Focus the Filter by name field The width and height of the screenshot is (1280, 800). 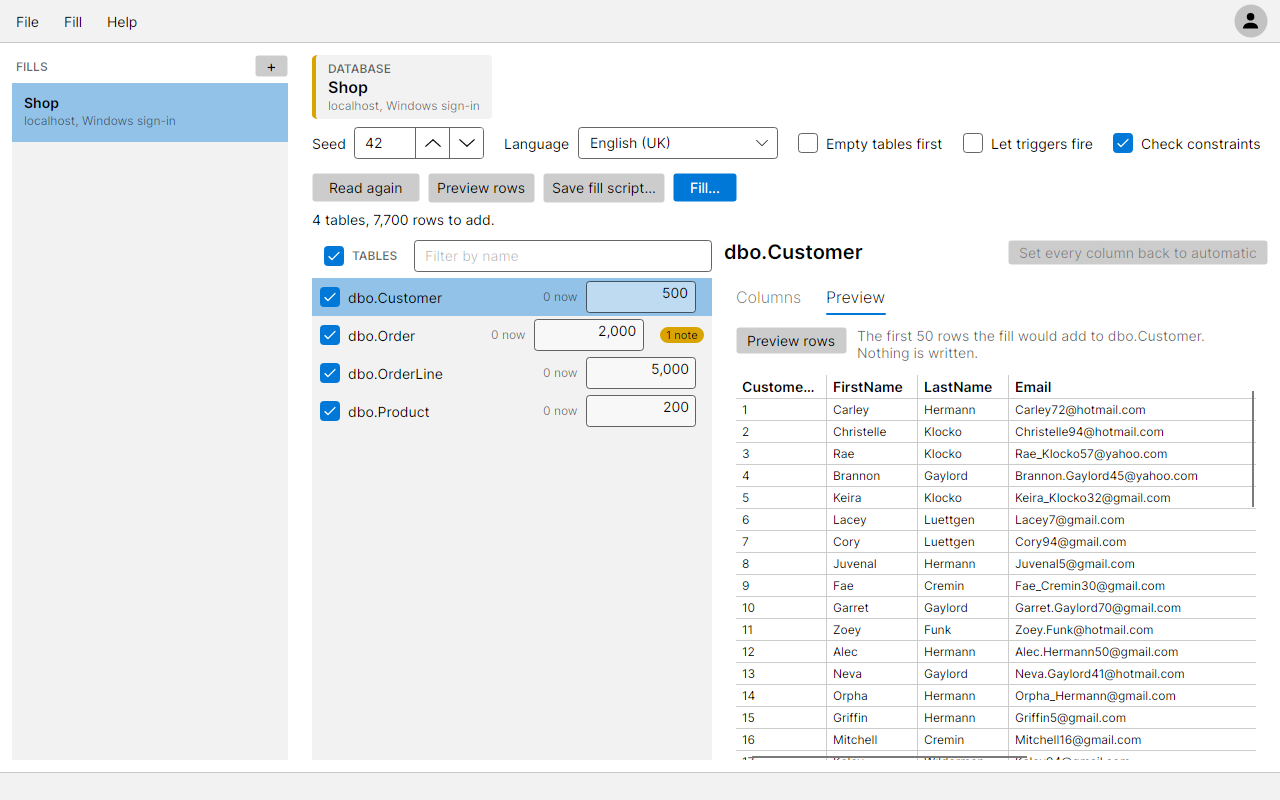click(x=563, y=256)
